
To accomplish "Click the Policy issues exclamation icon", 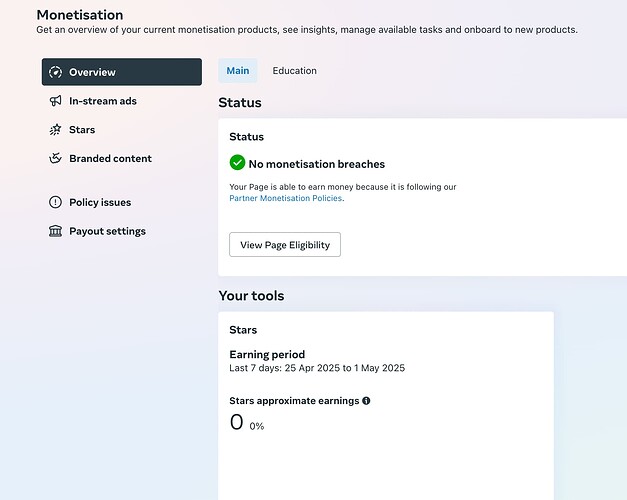I will tap(55, 202).
